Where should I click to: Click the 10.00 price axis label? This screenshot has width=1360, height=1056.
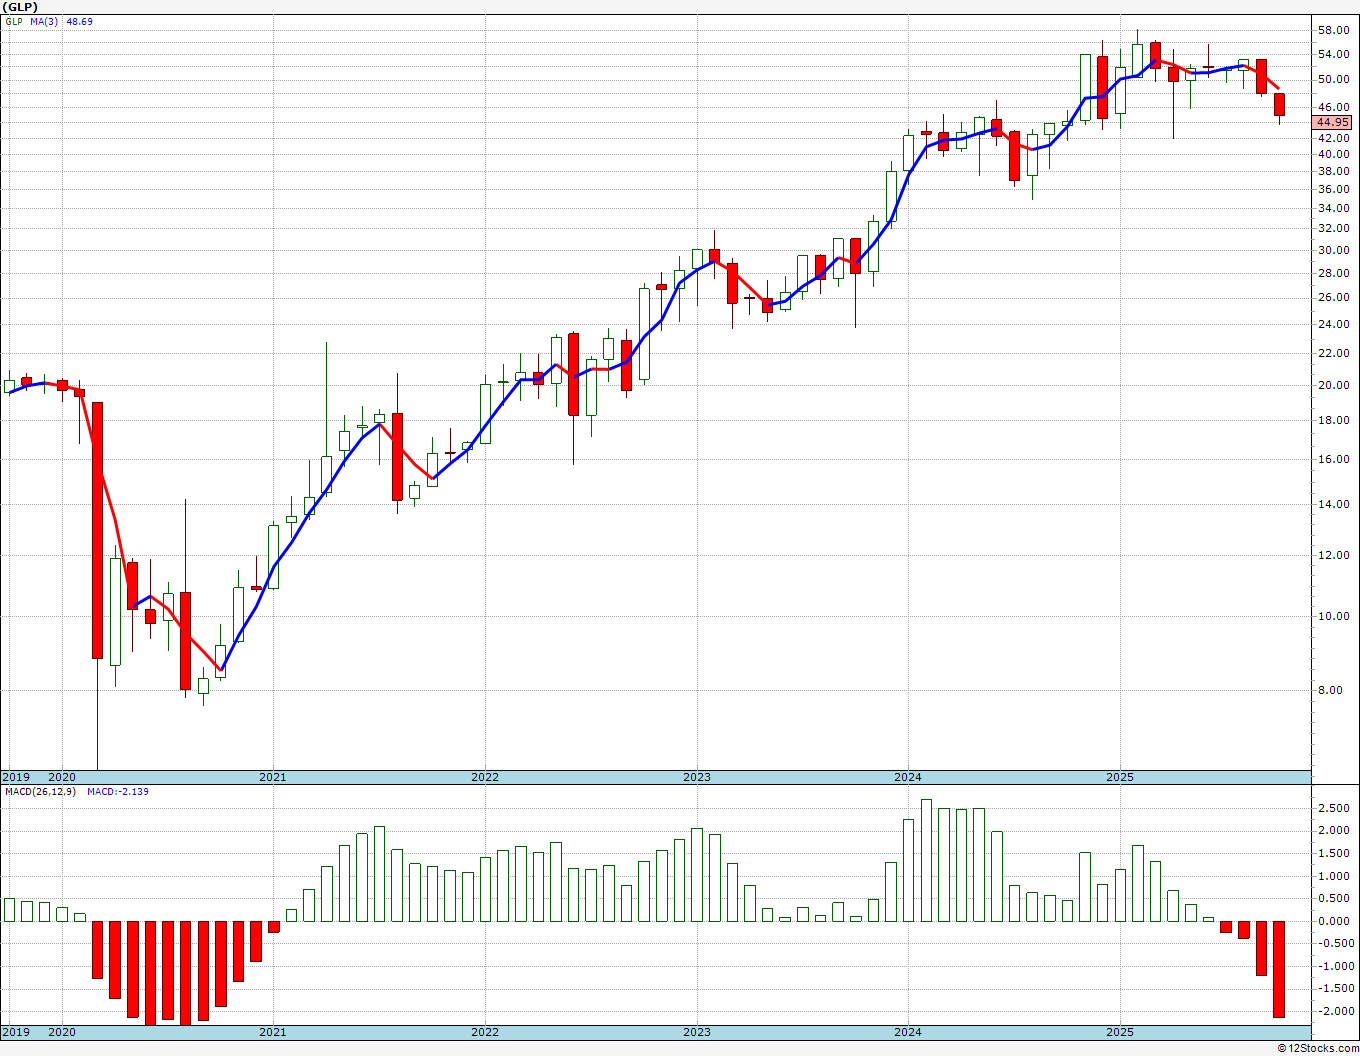point(1334,616)
